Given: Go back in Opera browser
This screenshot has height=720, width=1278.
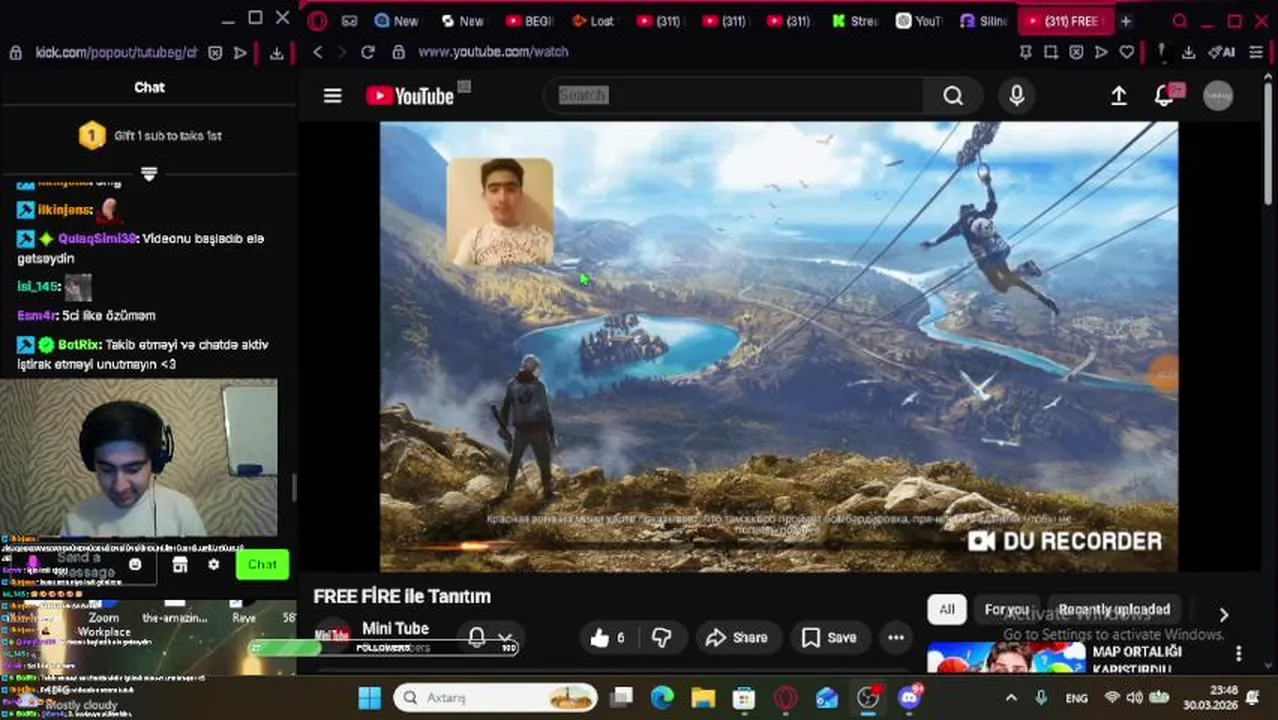Looking at the screenshot, I should [318, 52].
